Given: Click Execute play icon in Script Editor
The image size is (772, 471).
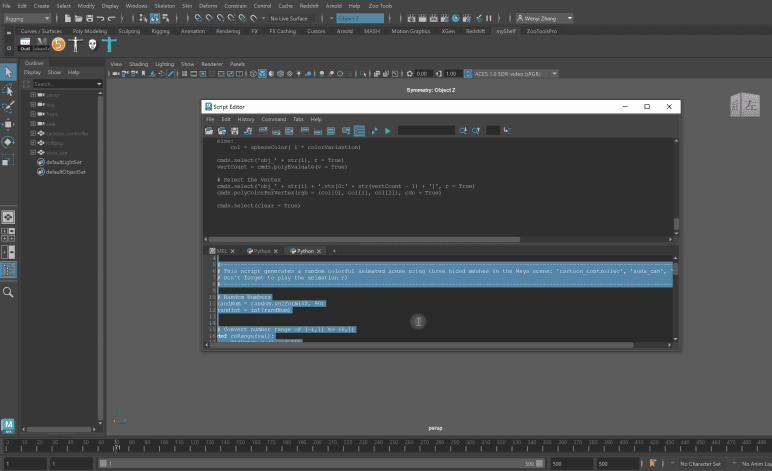Looking at the screenshot, I should pyautogui.click(x=387, y=130).
